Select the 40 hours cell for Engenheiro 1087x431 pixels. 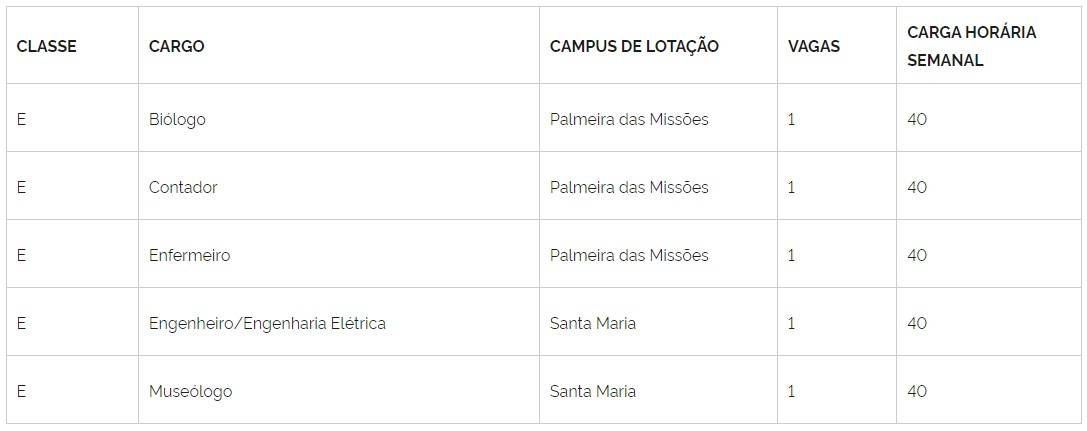(x=917, y=323)
